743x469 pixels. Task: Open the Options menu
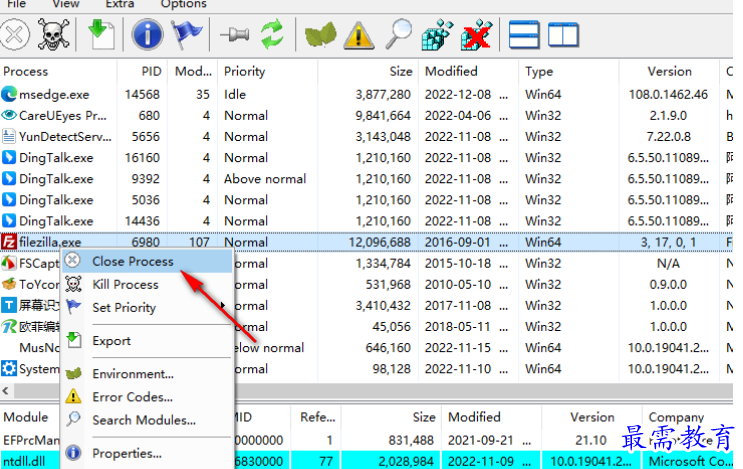click(183, 4)
